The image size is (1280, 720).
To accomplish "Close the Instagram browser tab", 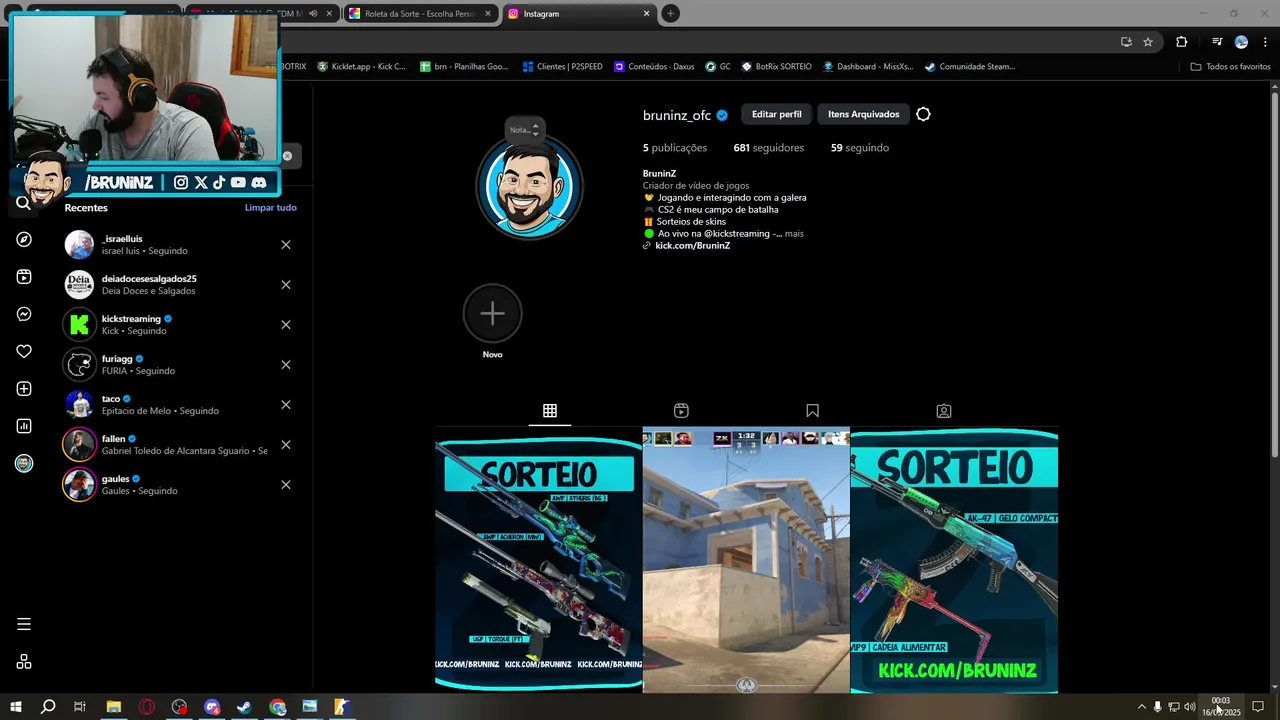I will tap(646, 14).
